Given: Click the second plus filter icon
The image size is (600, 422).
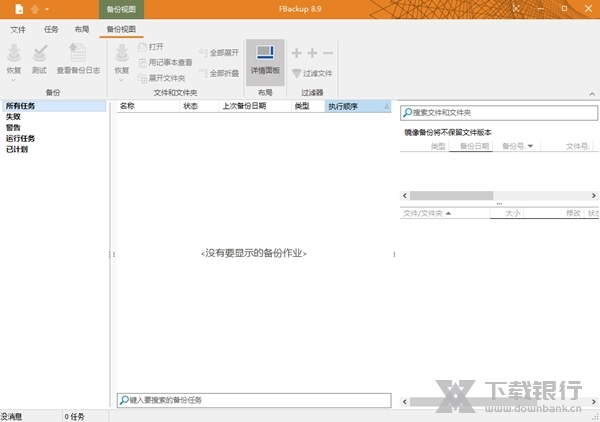Looking at the screenshot, I should tap(312, 53).
